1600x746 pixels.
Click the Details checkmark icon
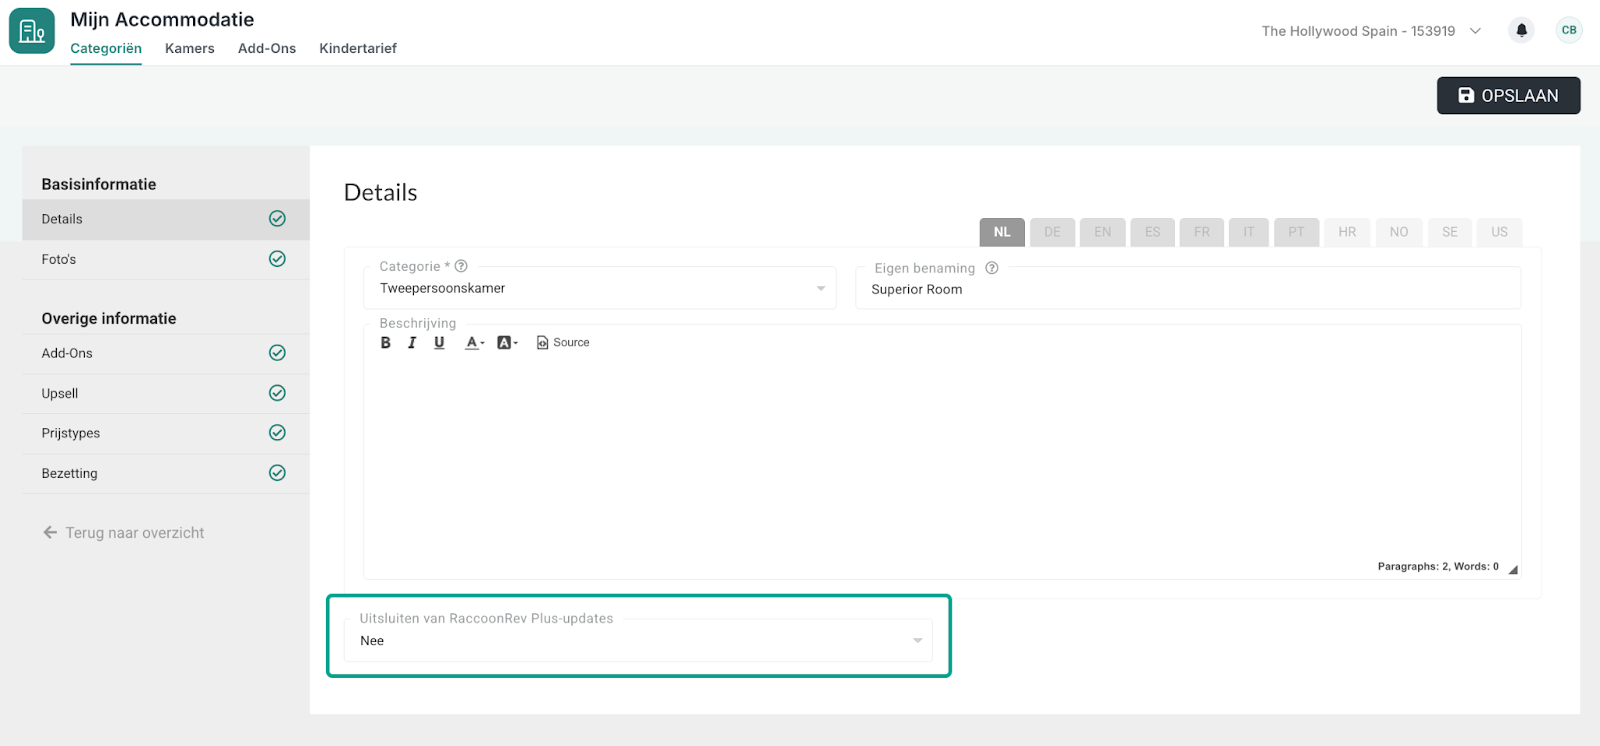click(x=278, y=219)
